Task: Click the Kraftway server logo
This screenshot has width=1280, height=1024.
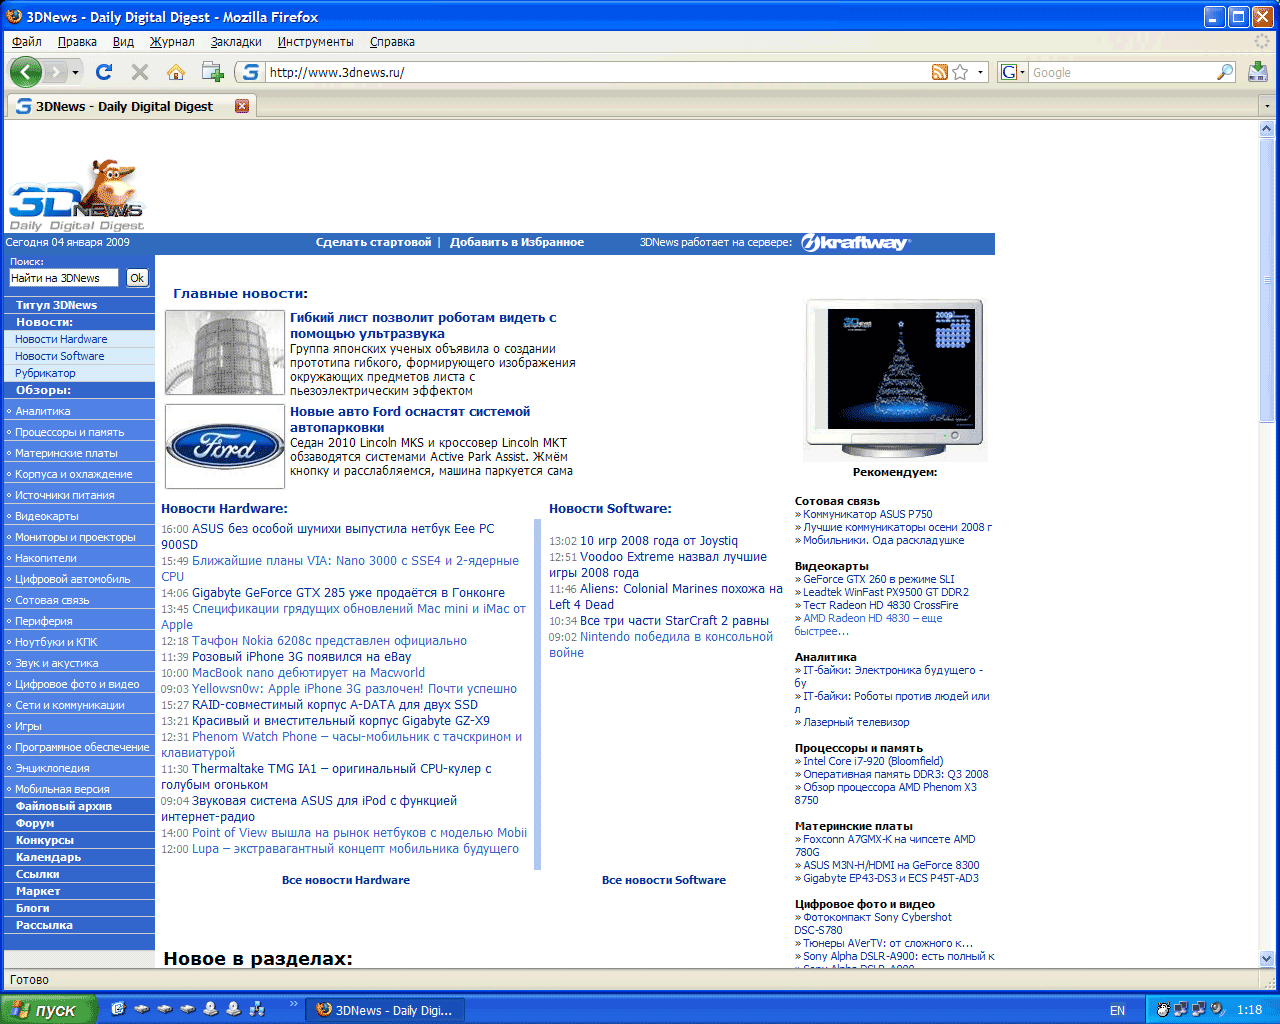Action: point(855,243)
